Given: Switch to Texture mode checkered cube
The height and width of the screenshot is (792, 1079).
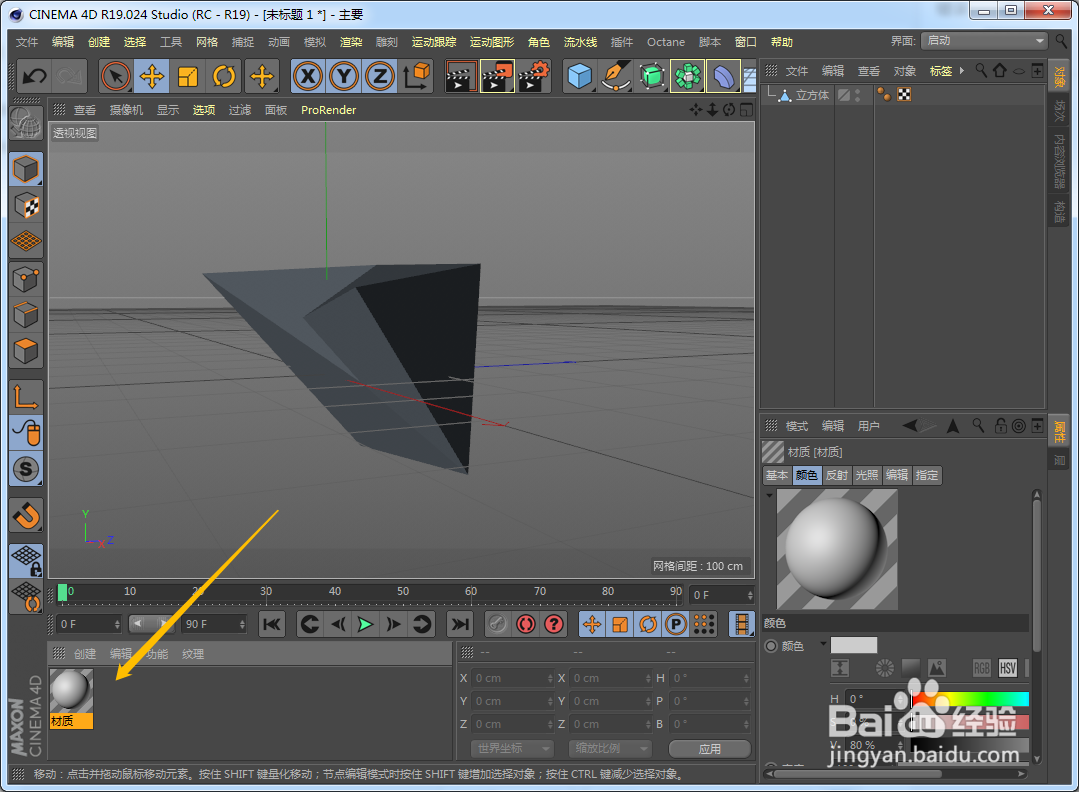Looking at the screenshot, I should click(x=26, y=205).
